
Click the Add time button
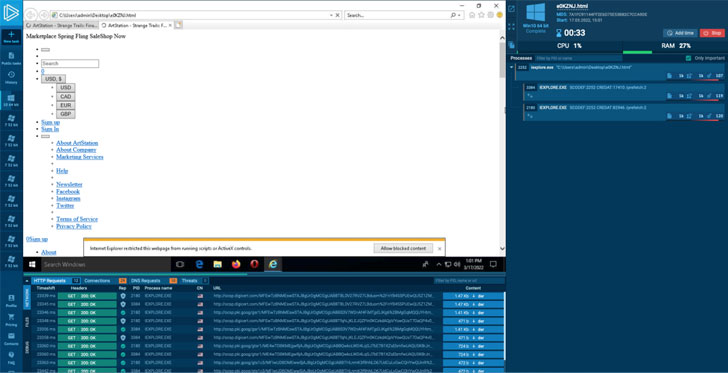tap(680, 33)
